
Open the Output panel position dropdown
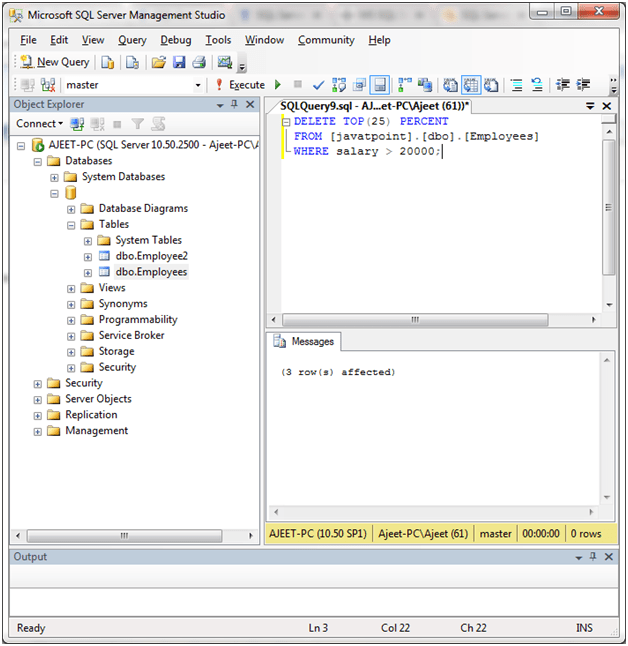pyautogui.click(x=579, y=557)
